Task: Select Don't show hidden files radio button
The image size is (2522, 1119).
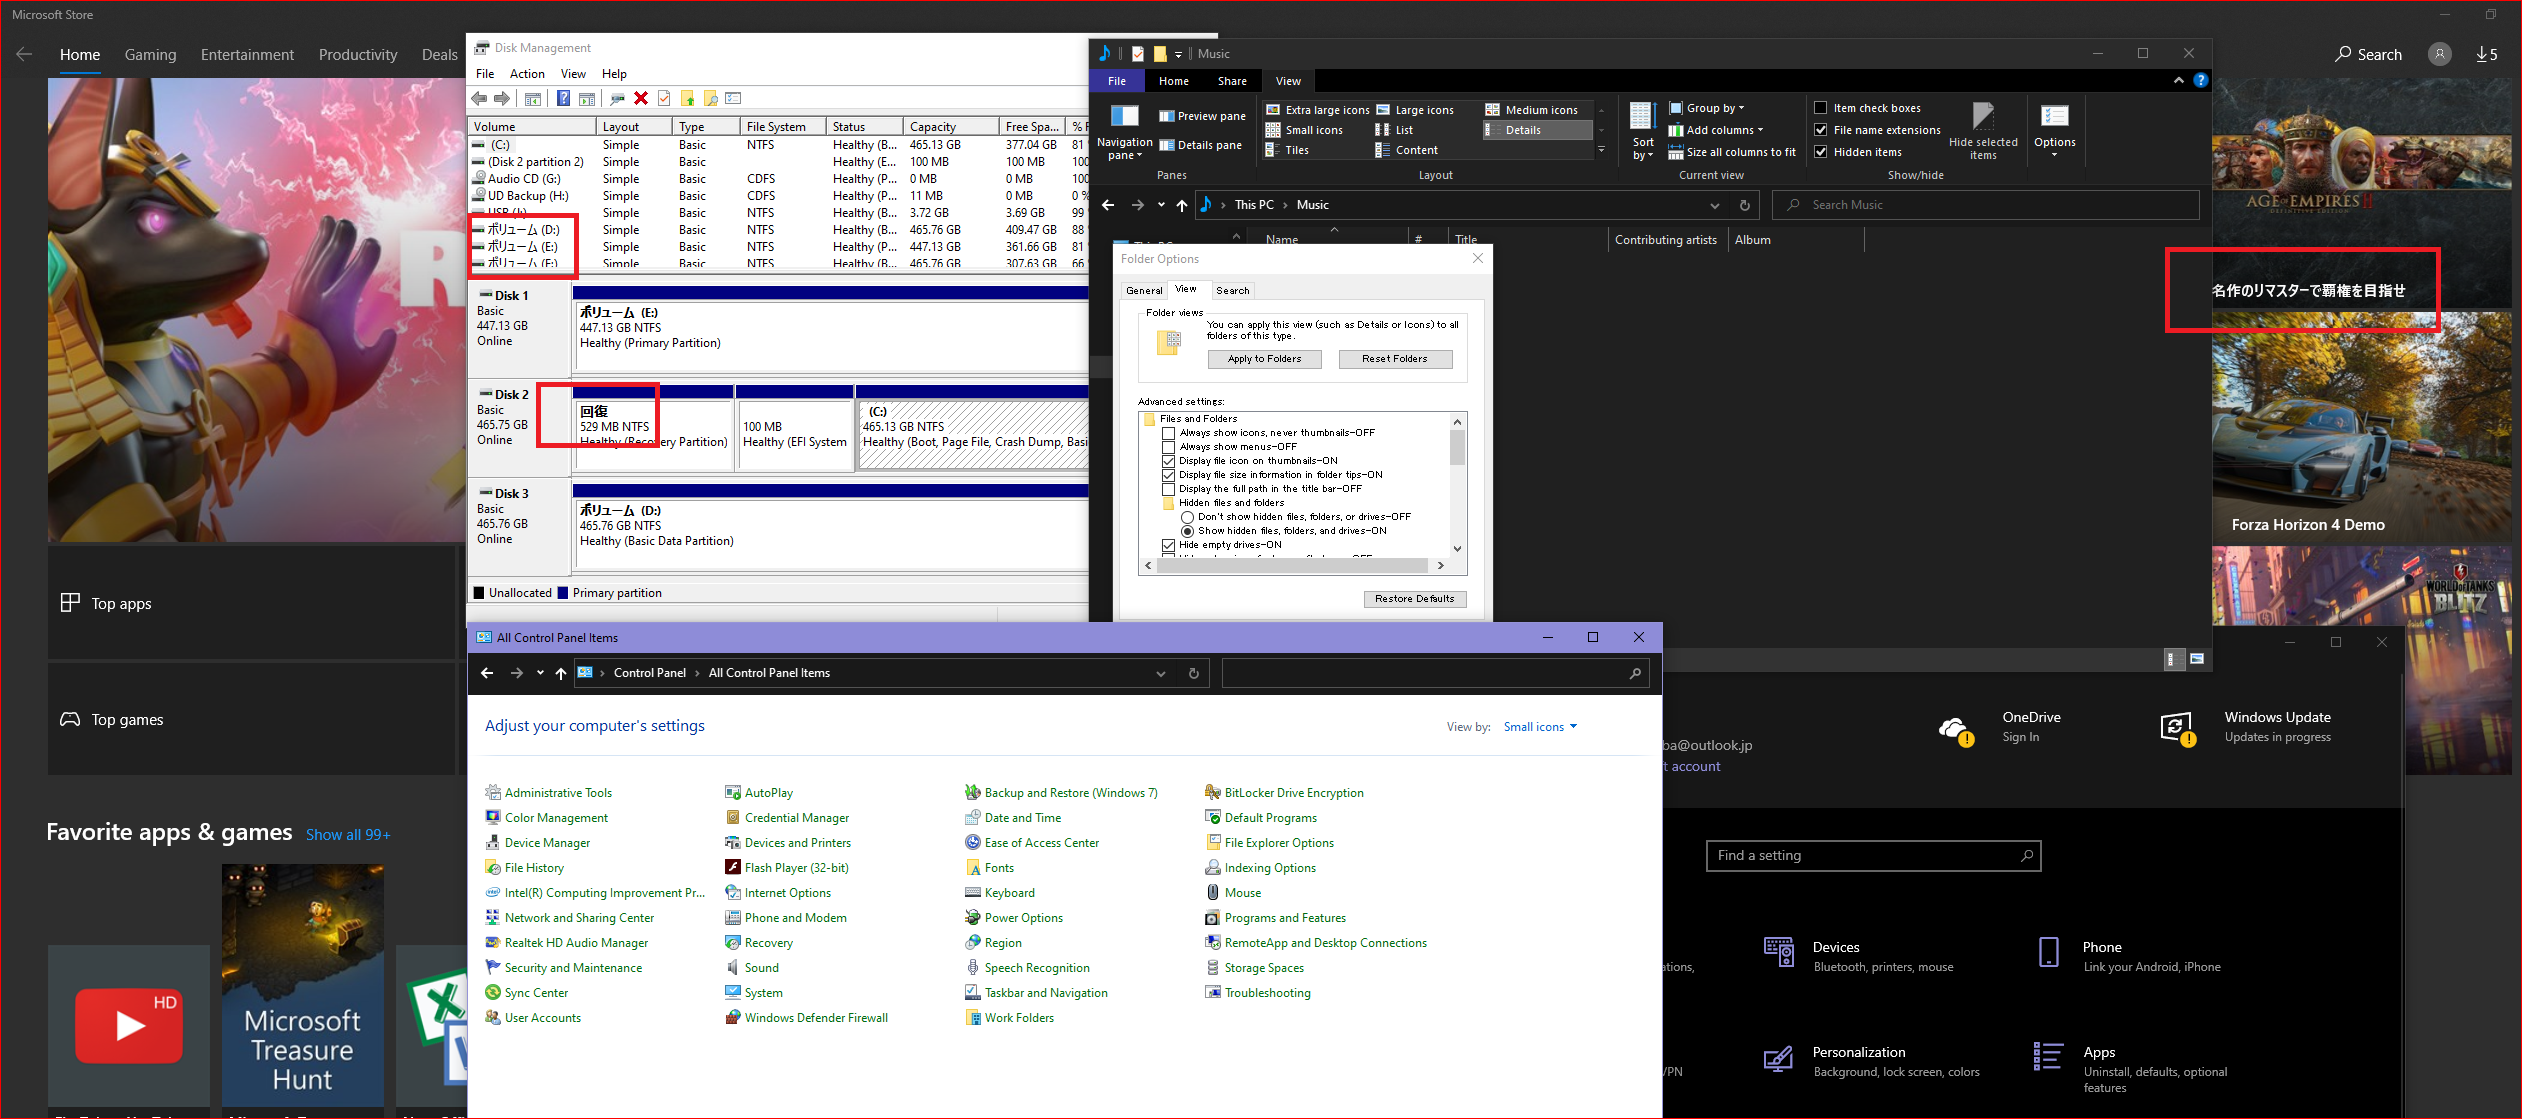Action: coord(1188,517)
